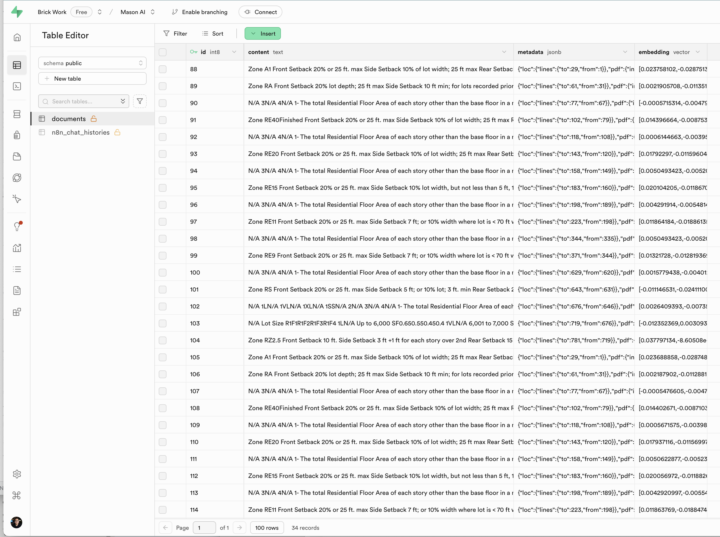The width and height of the screenshot is (720, 537).
Task: Open command menu icon in sidebar
Action: point(17,495)
